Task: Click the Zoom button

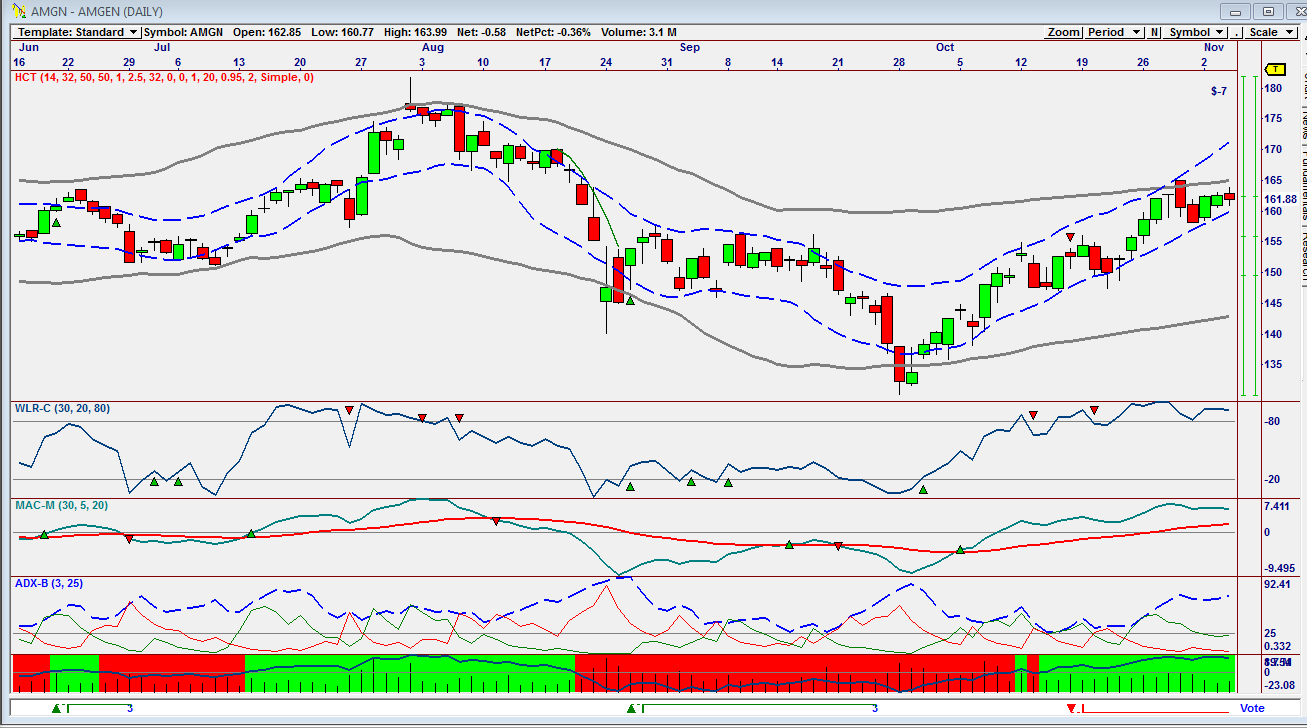Action: [1063, 32]
